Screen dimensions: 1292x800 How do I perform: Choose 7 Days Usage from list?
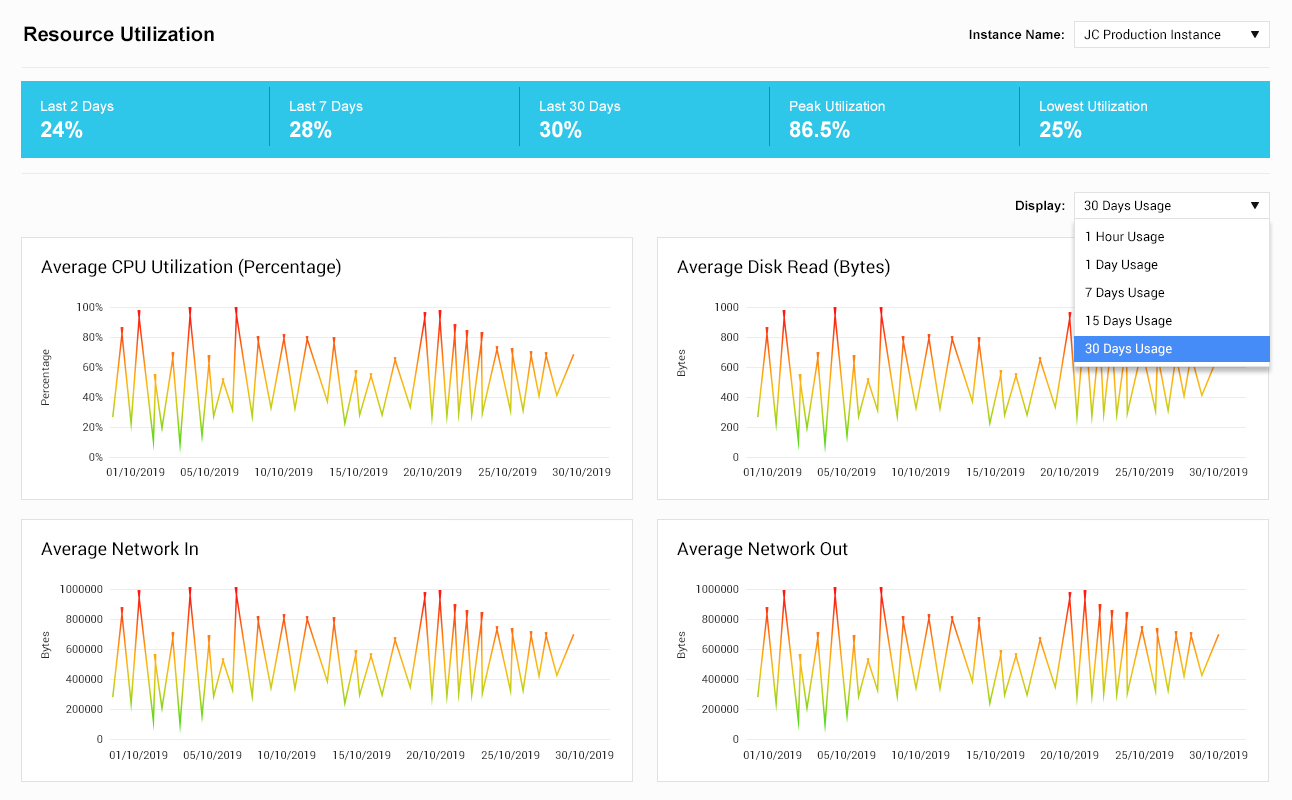(1171, 293)
